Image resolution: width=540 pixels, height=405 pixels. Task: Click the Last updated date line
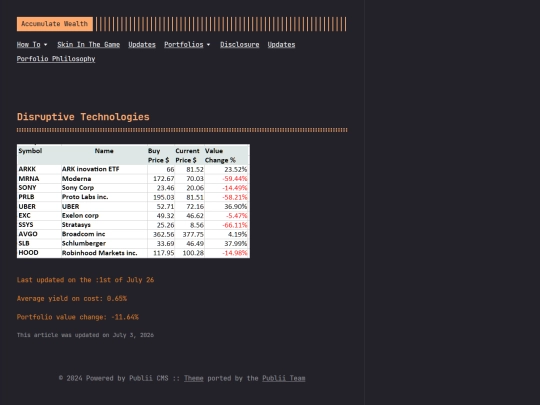click(85, 280)
